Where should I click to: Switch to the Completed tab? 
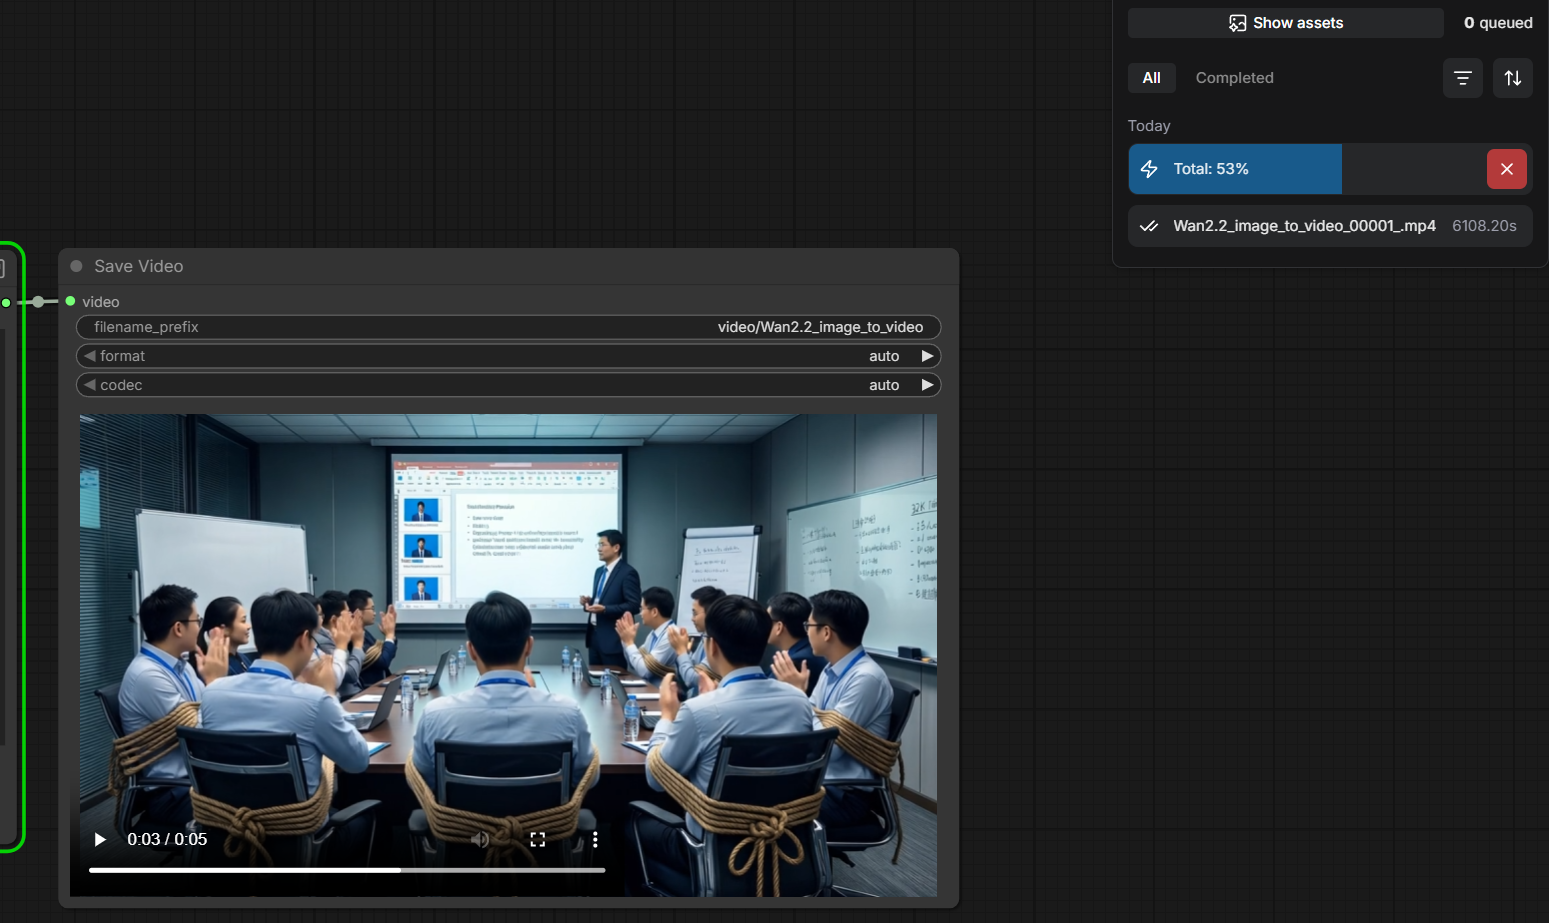(1234, 77)
